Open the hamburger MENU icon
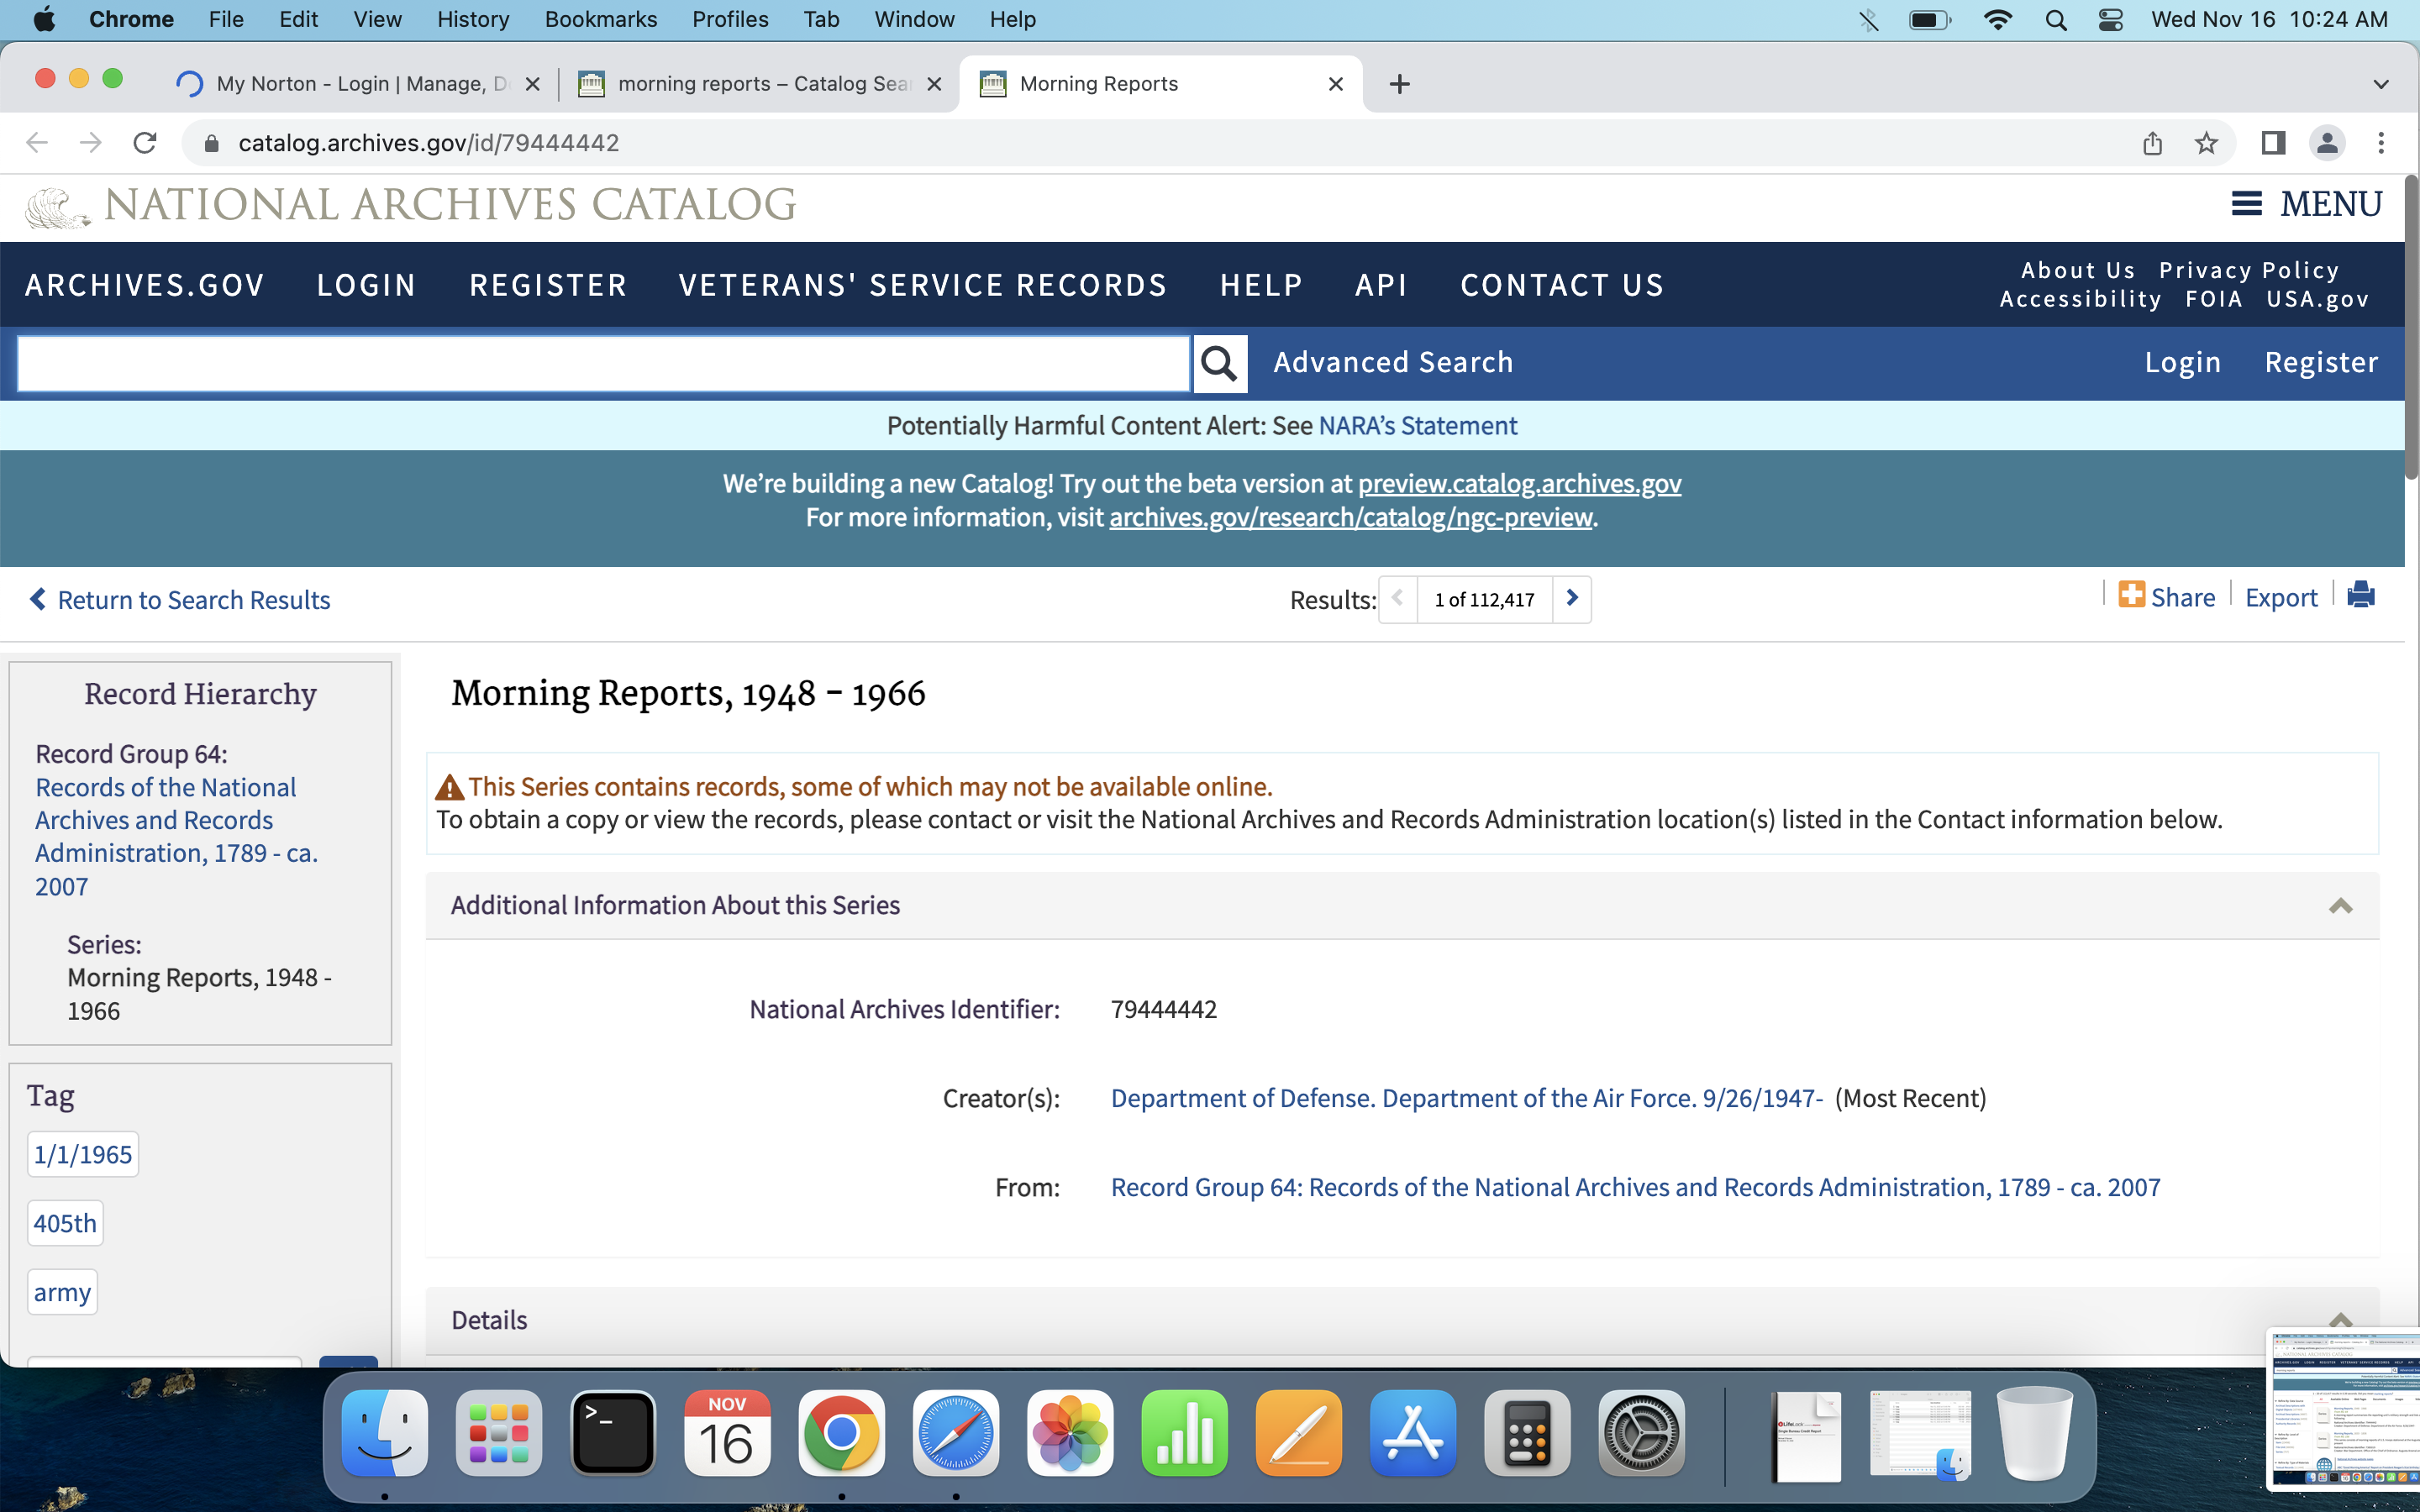2420x1512 pixels. coord(2246,204)
